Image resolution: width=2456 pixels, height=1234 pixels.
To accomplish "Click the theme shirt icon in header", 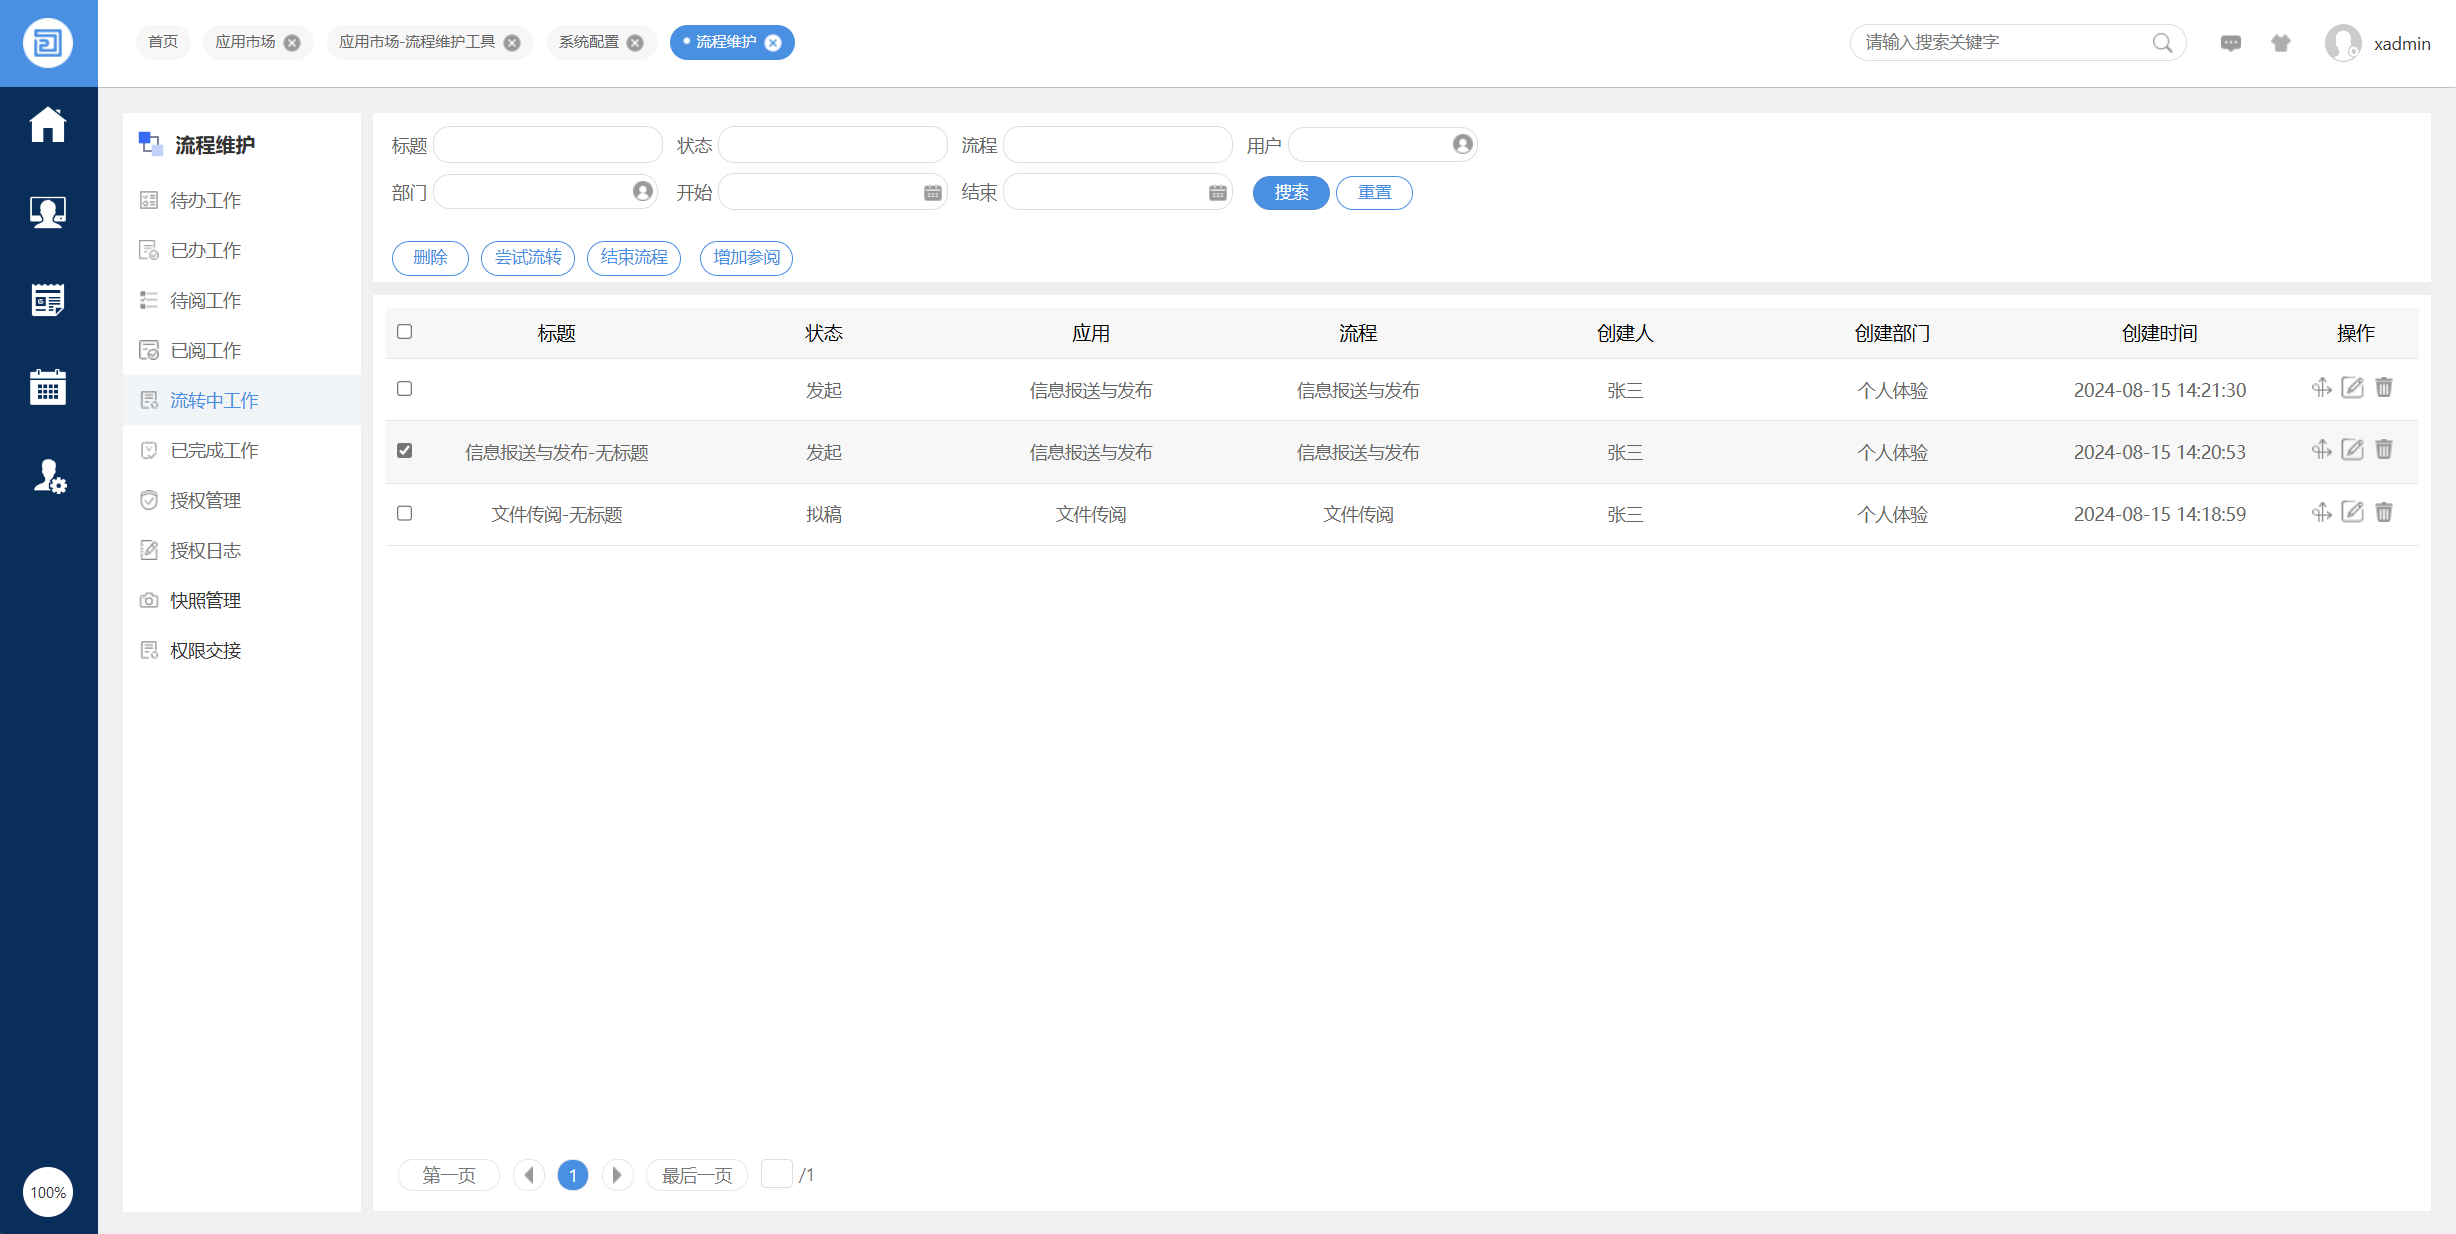I will tap(2281, 43).
